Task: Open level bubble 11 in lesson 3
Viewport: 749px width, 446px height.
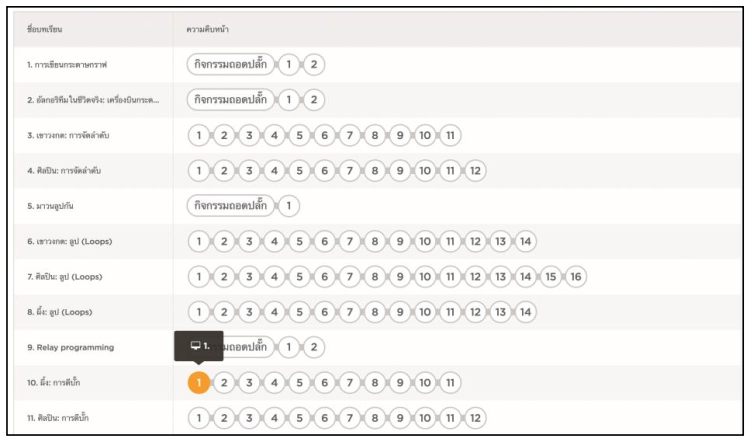Action: pyautogui.click(x=450, y=135)
